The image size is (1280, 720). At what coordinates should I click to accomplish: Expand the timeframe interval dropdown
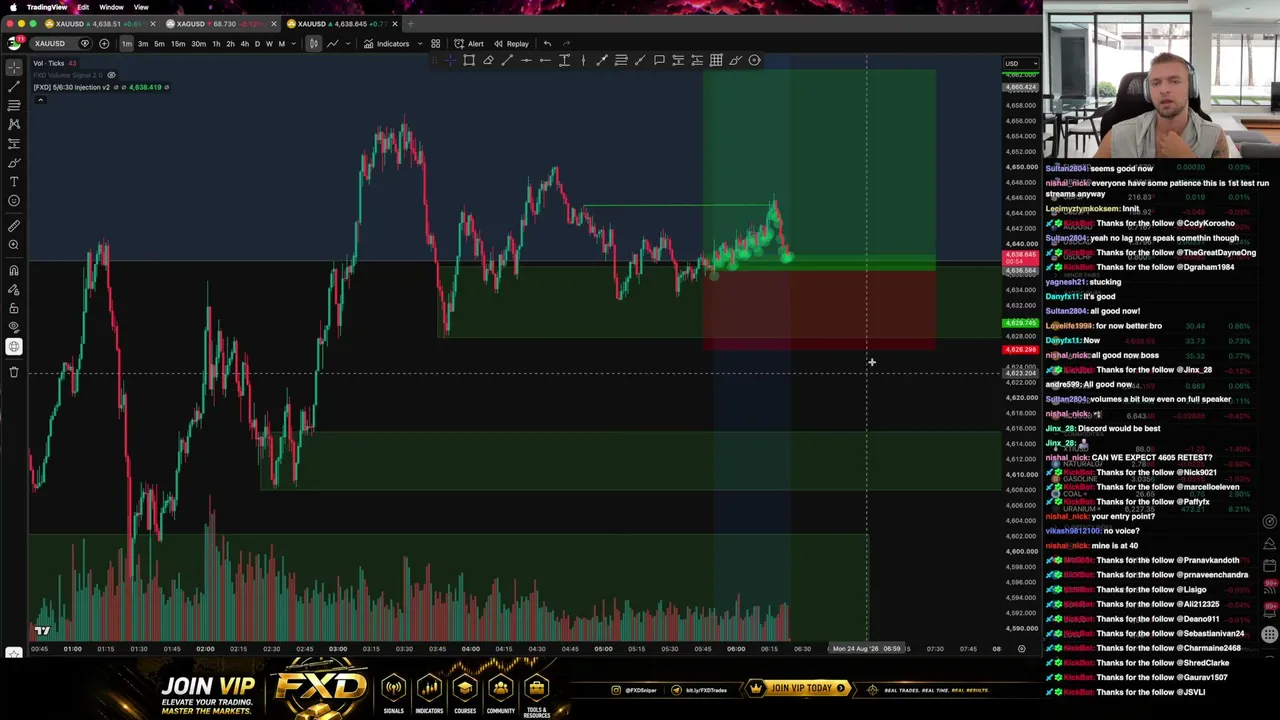pyautogui.click(x=293, y=44)
